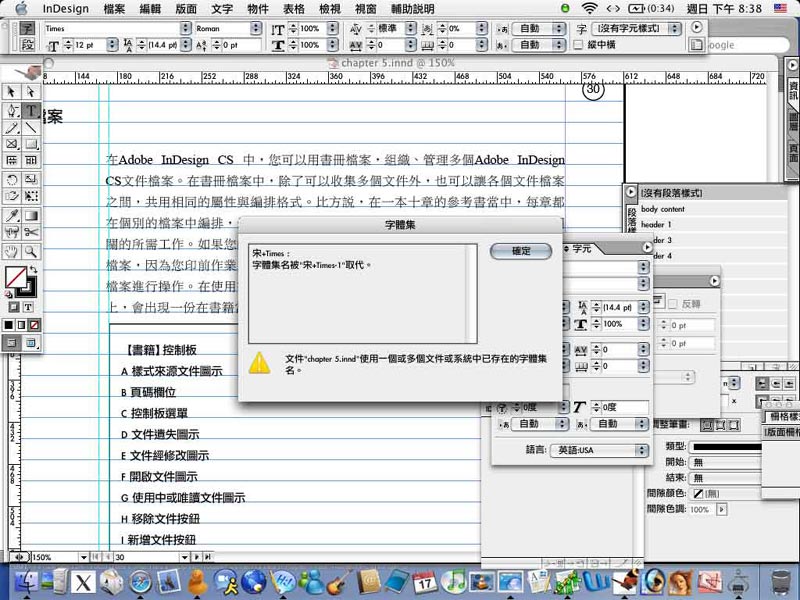The width and height of the screenshot is (800, 600).
Task: Select body content paragraph style
Action: pos(663,209)
